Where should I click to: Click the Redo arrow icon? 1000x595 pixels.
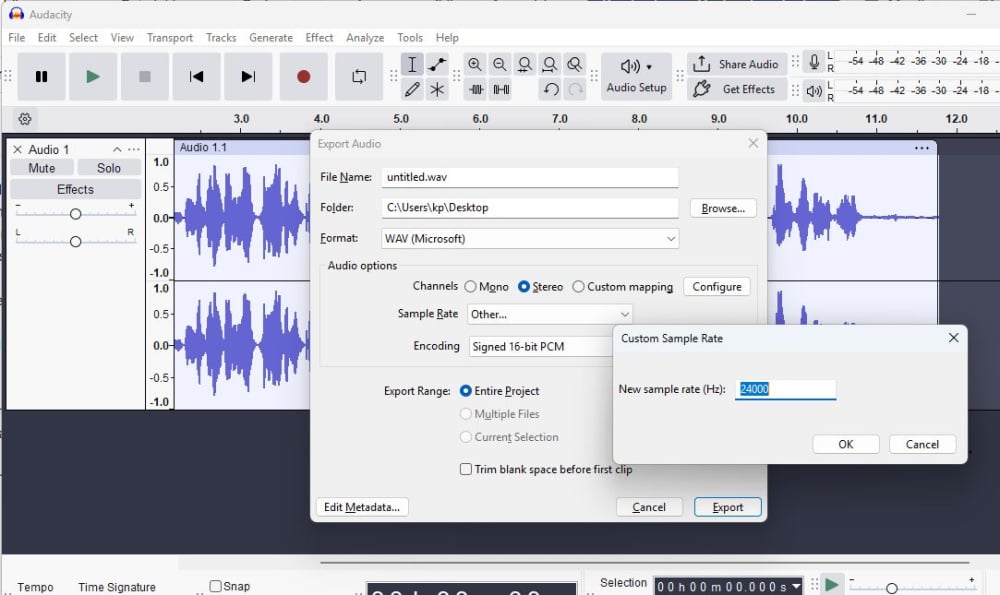(x=575, y=89)
